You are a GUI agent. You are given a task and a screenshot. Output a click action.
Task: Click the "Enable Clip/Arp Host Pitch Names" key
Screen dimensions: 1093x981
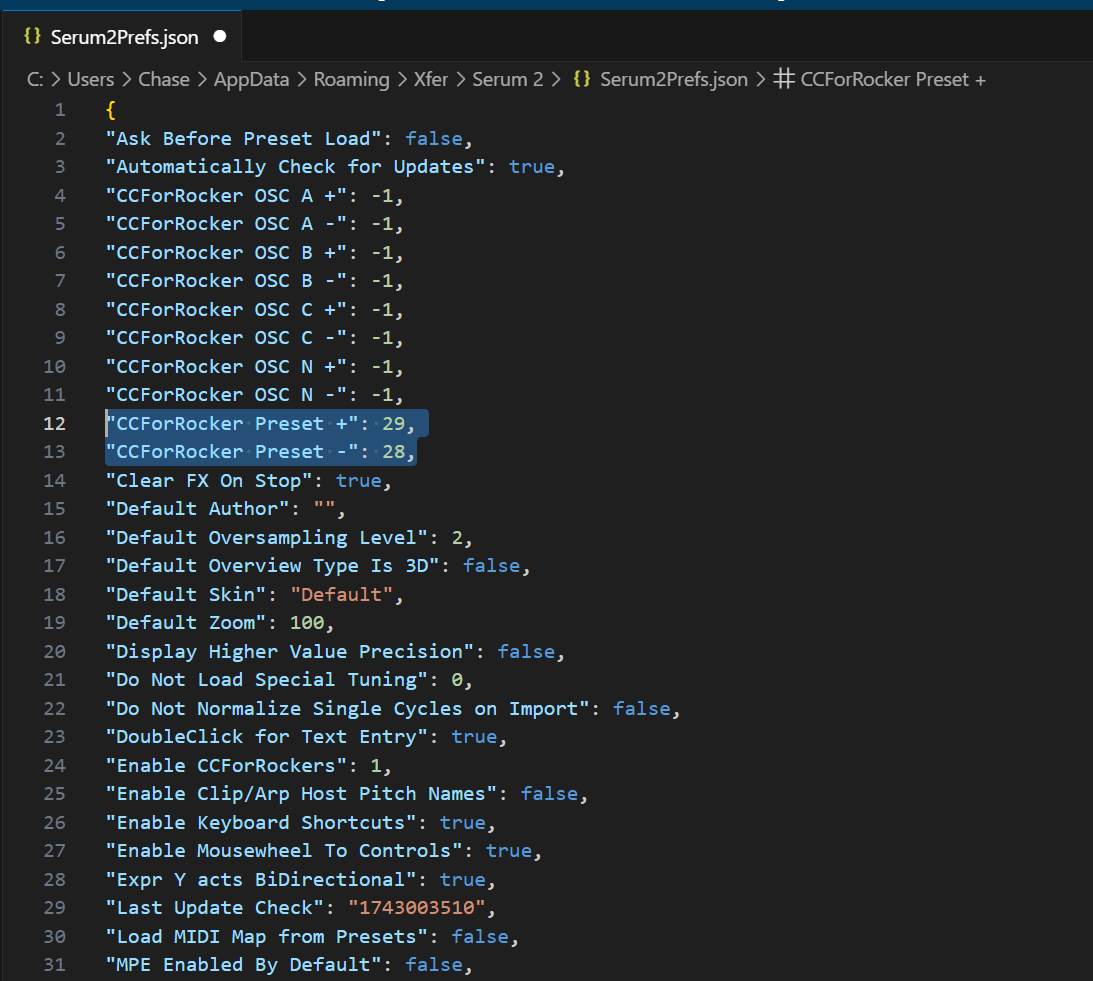[x=301, y=793]
